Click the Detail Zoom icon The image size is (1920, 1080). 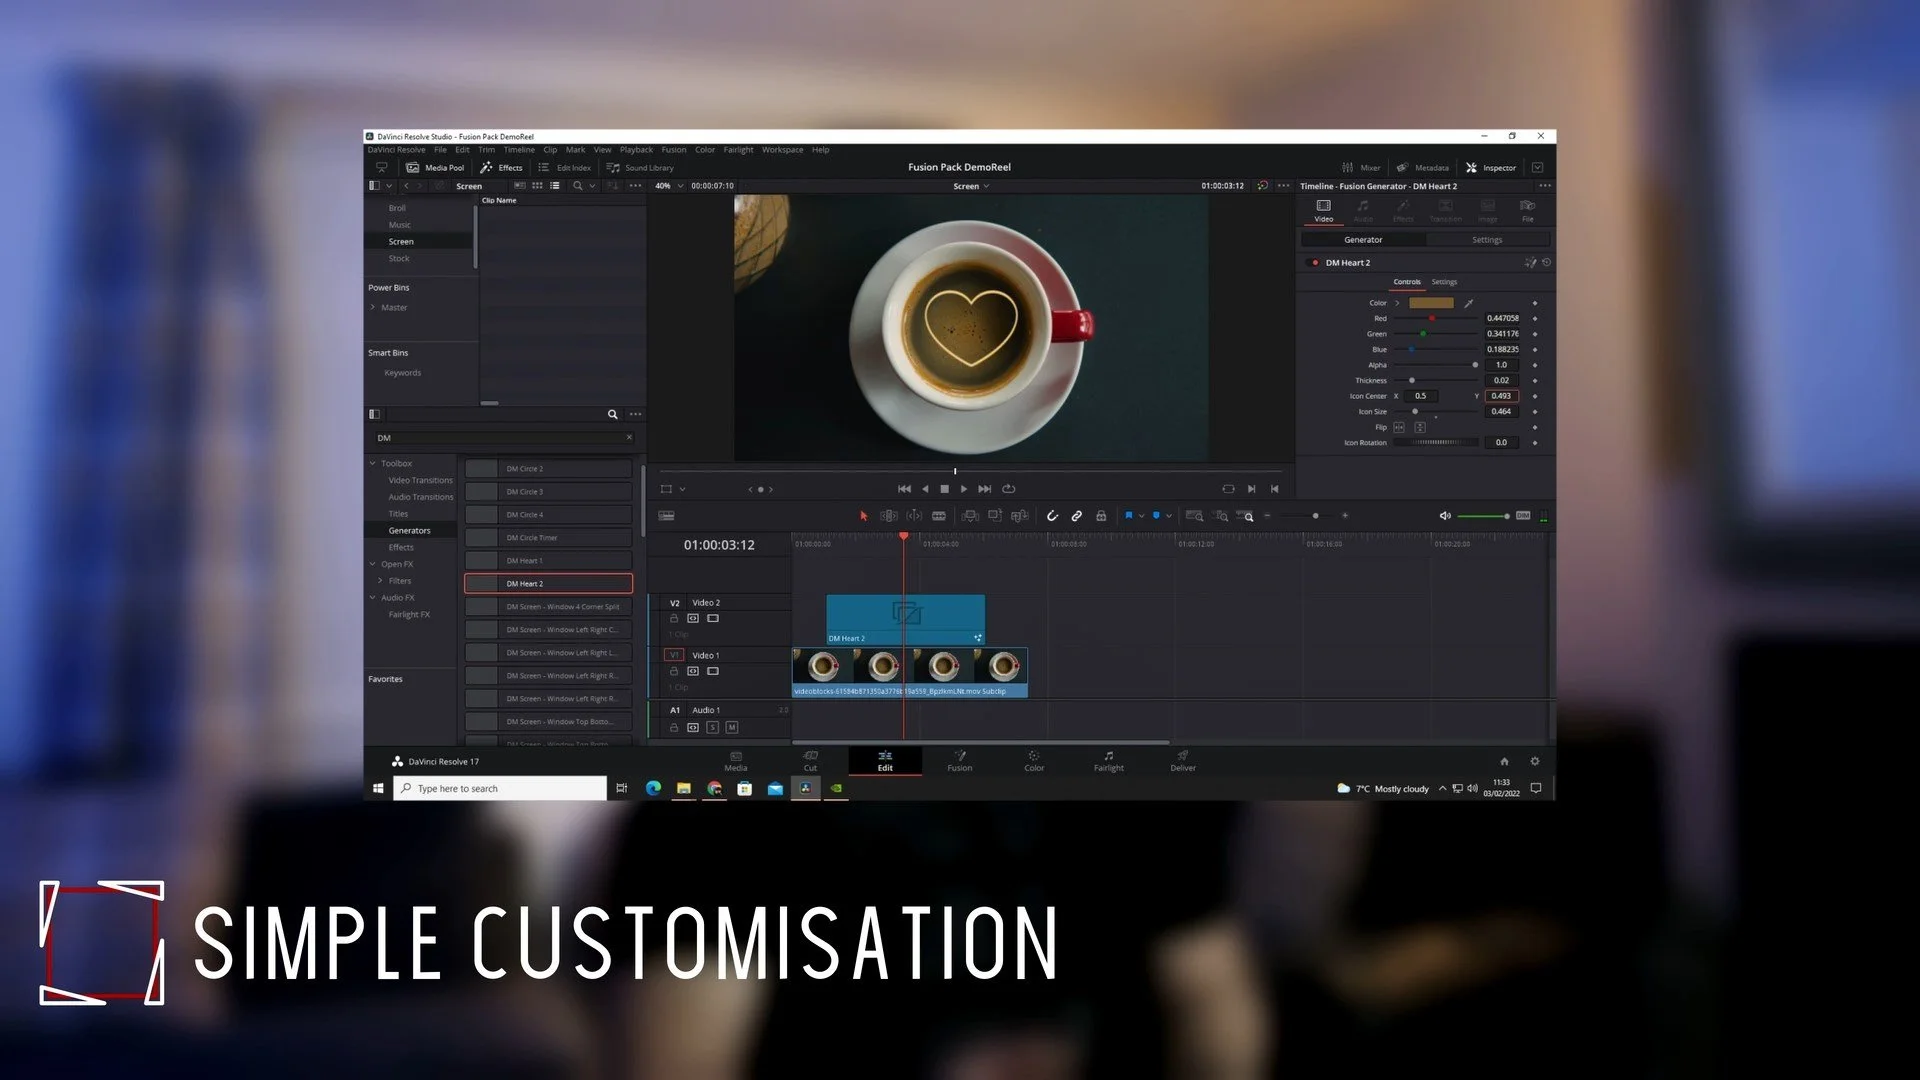point(1221,516)
